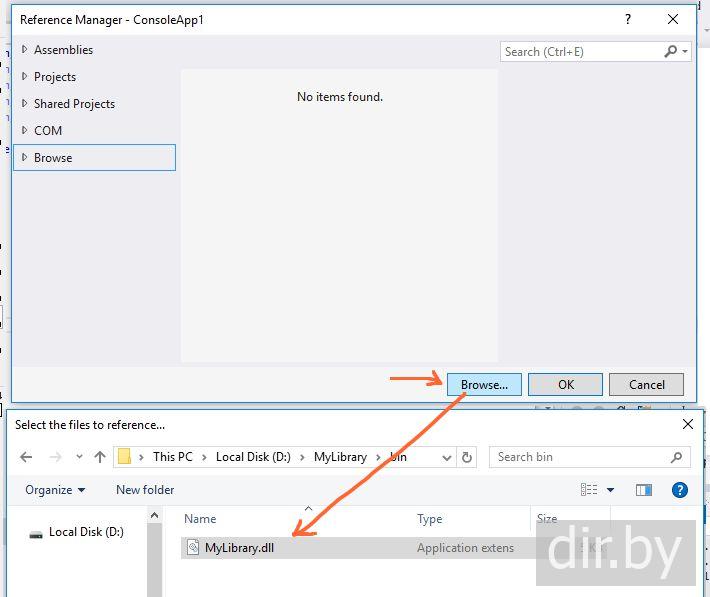Close the Reference Manager dialog

pos(673,19)
